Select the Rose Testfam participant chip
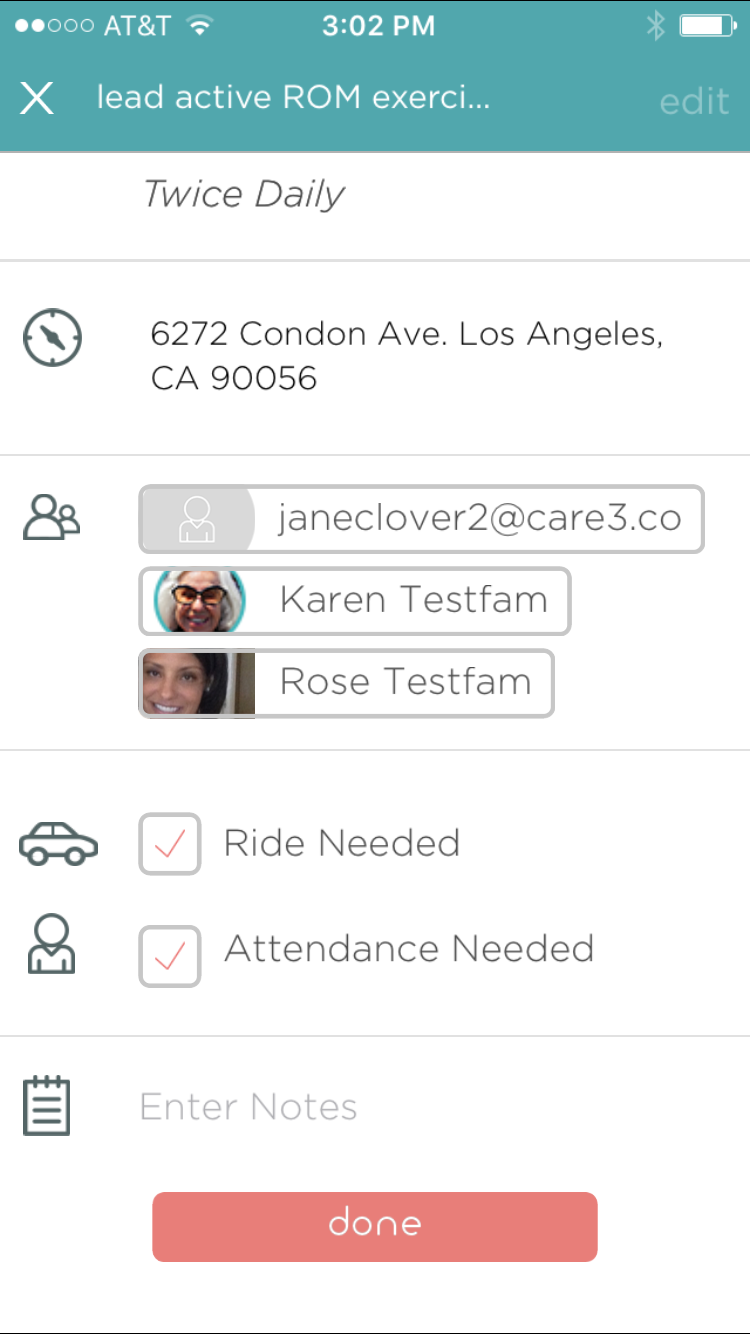The height and width of the screenshot is (1334, 750). pos(346,683)
